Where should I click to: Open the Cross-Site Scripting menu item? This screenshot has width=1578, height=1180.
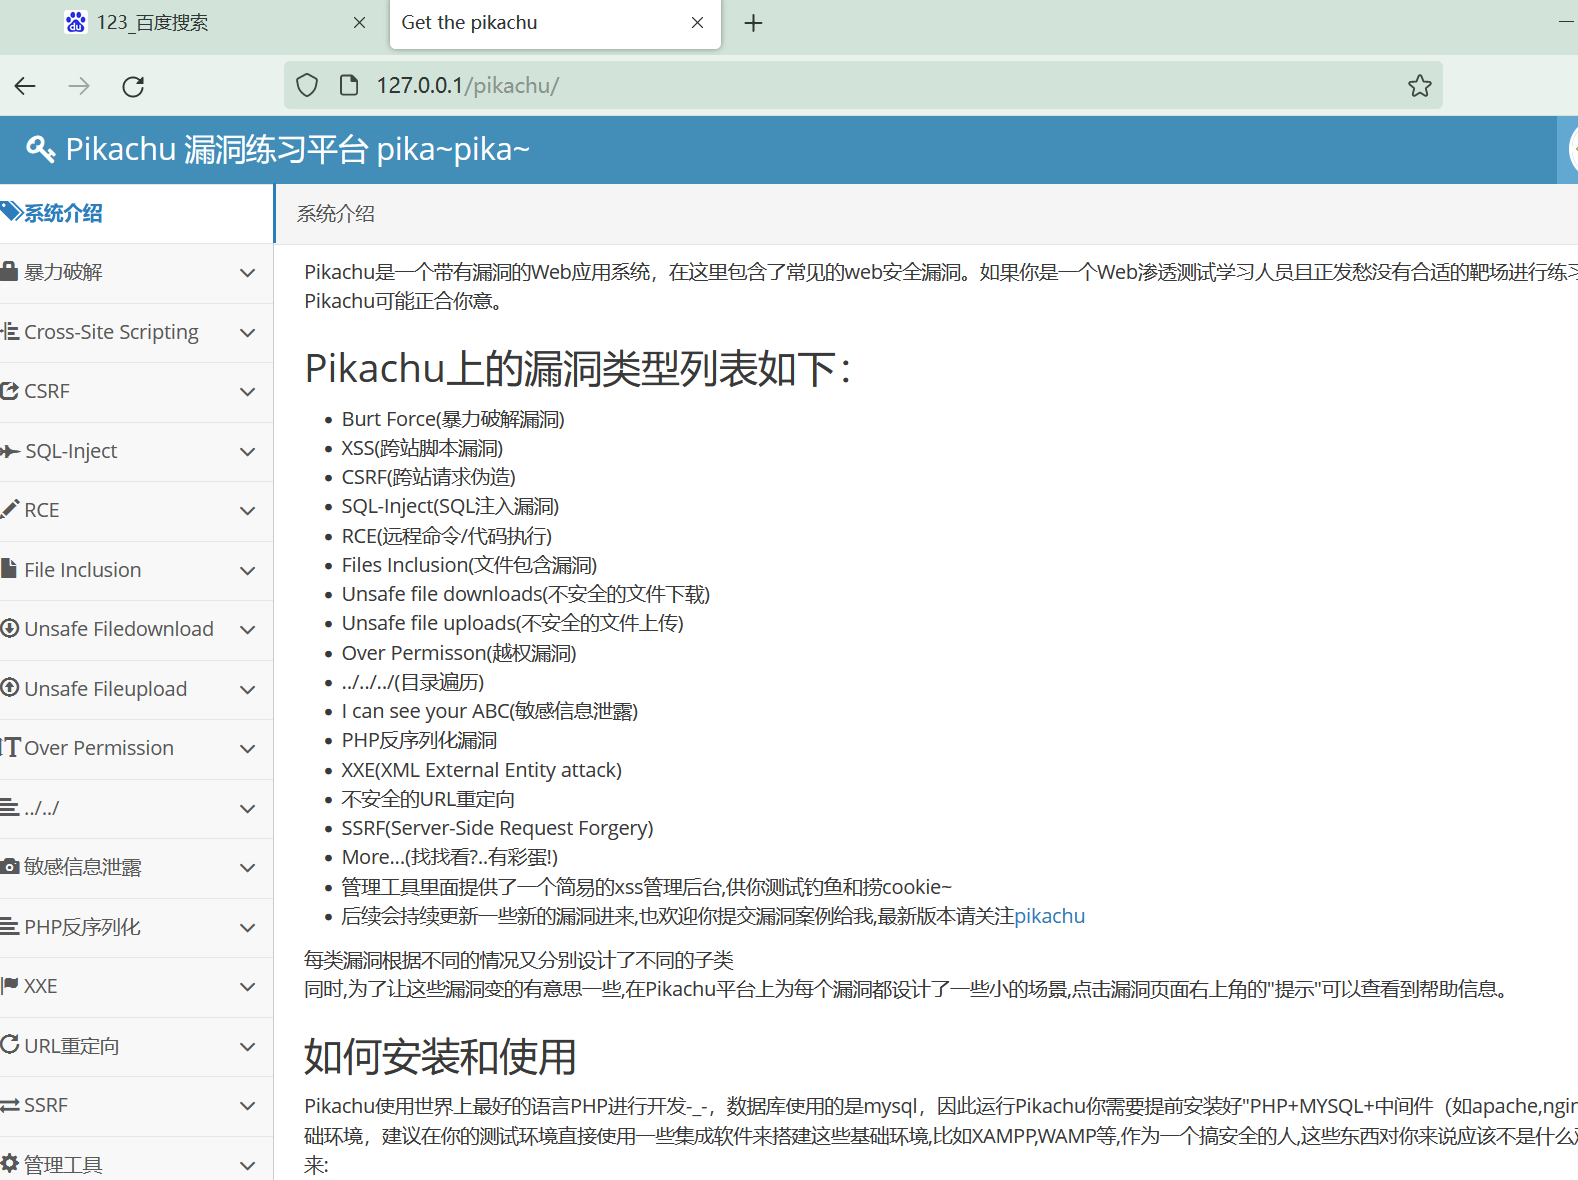(136, 333)
